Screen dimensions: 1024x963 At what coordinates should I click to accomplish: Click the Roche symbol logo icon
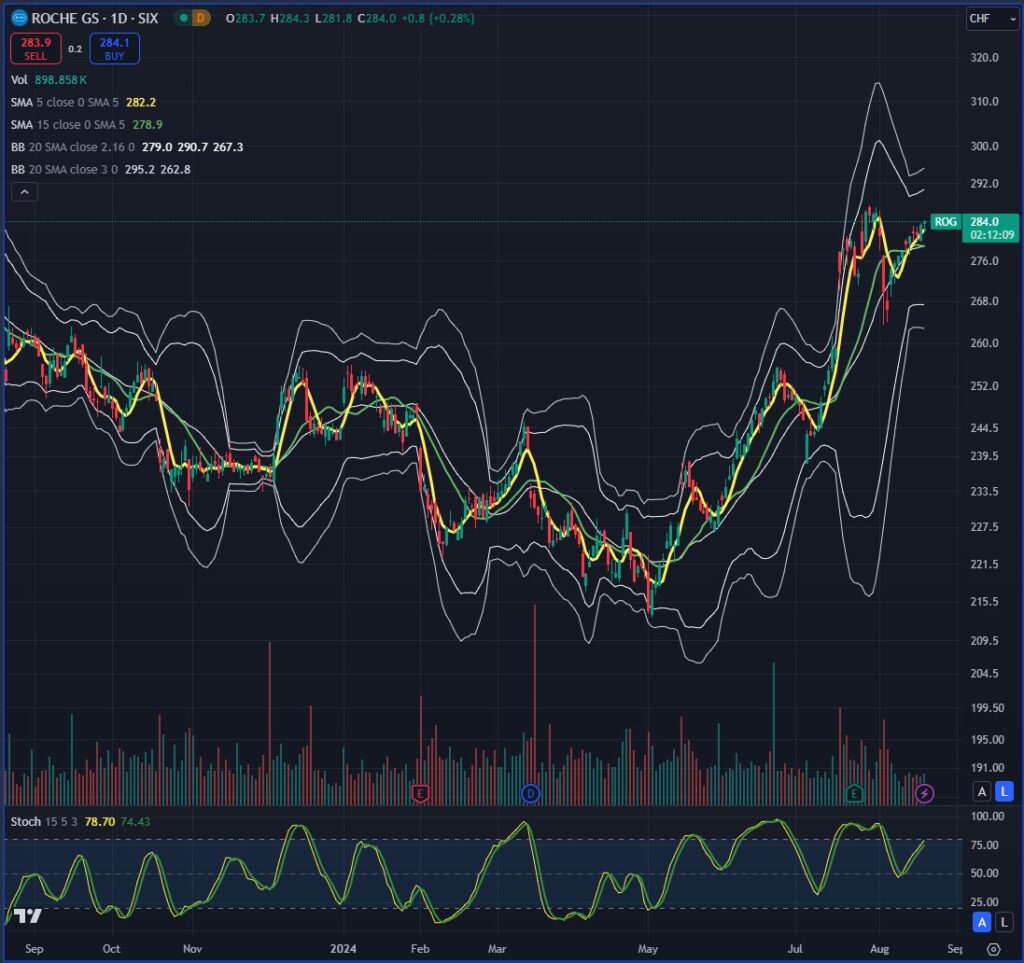[x=19, y=18]
